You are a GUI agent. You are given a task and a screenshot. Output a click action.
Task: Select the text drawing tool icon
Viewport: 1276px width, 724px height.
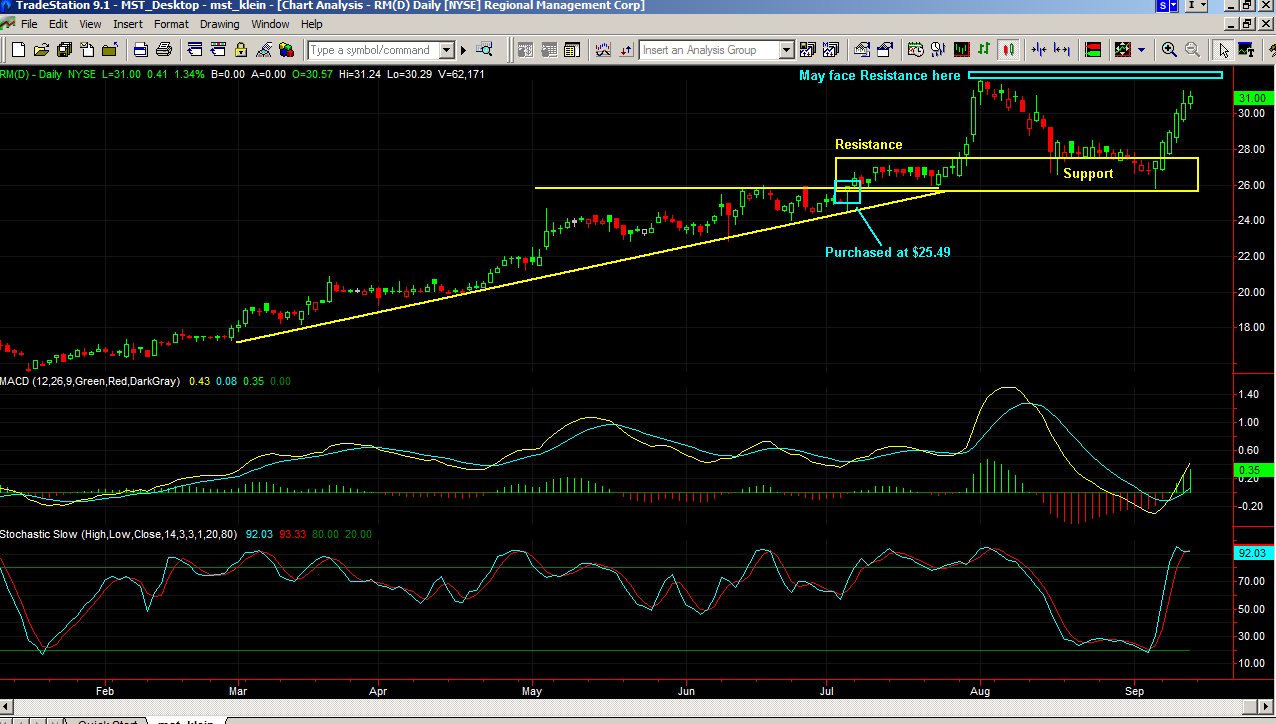(x=1249, y=49)
